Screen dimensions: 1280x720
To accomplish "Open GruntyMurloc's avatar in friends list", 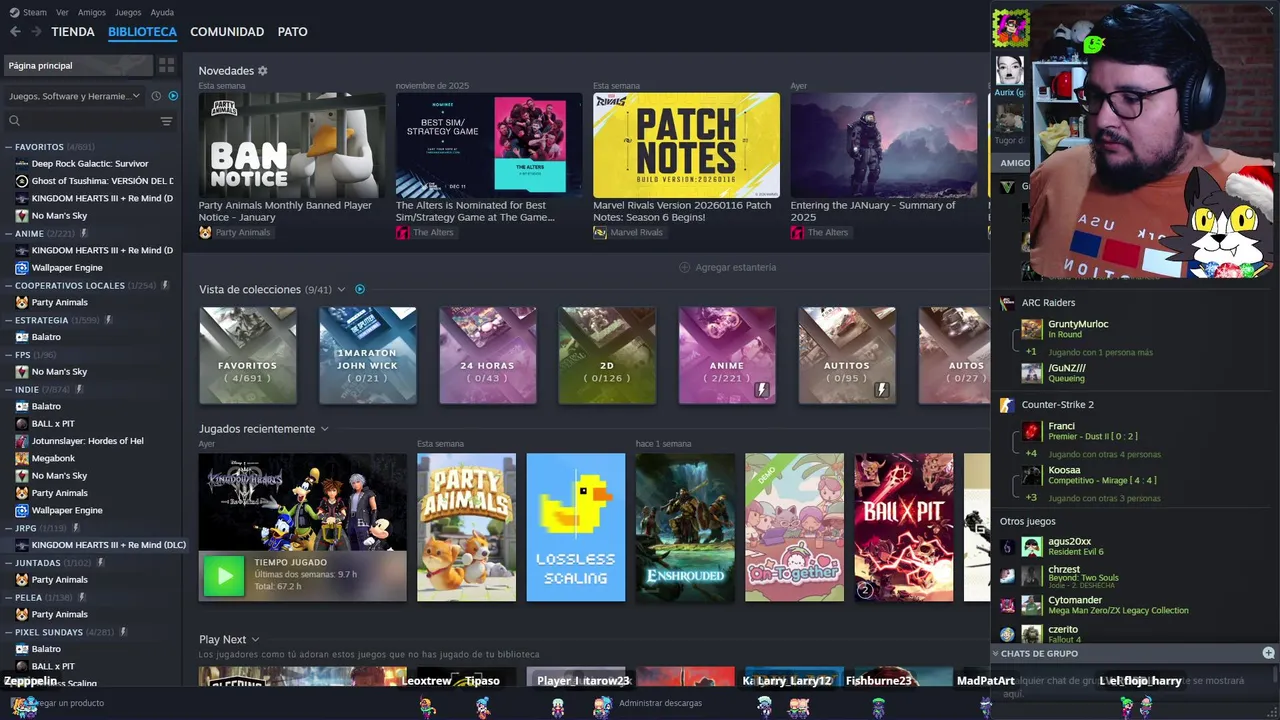I will click(x=1031, y=329).
